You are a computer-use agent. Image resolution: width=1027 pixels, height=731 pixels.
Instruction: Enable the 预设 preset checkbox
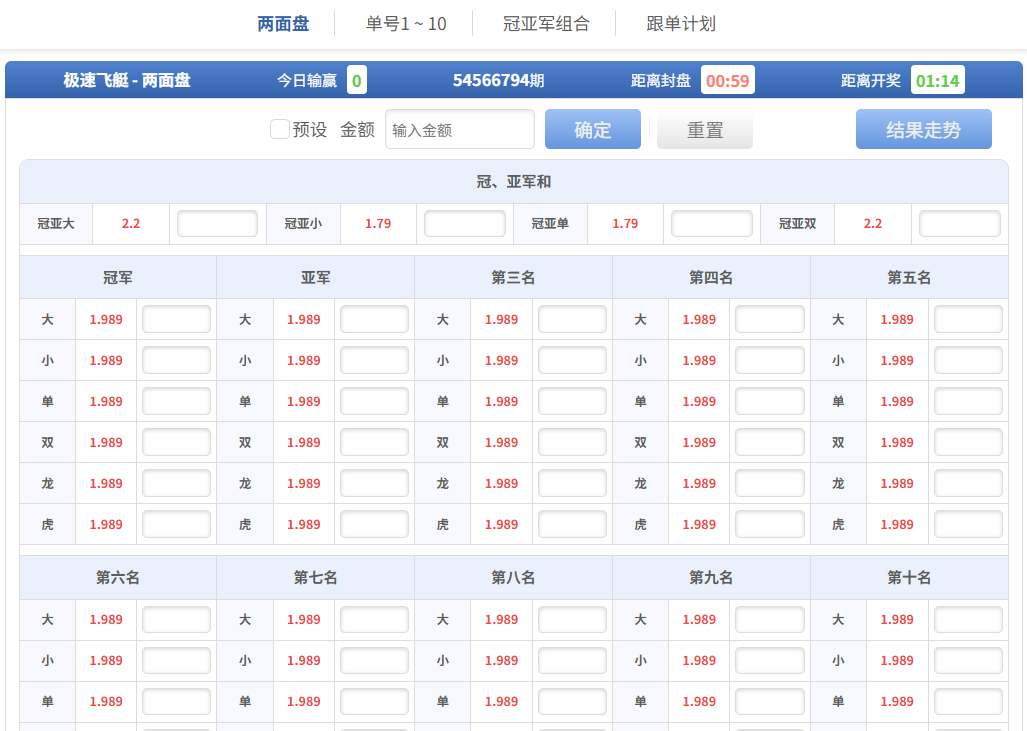click(279, 129)
